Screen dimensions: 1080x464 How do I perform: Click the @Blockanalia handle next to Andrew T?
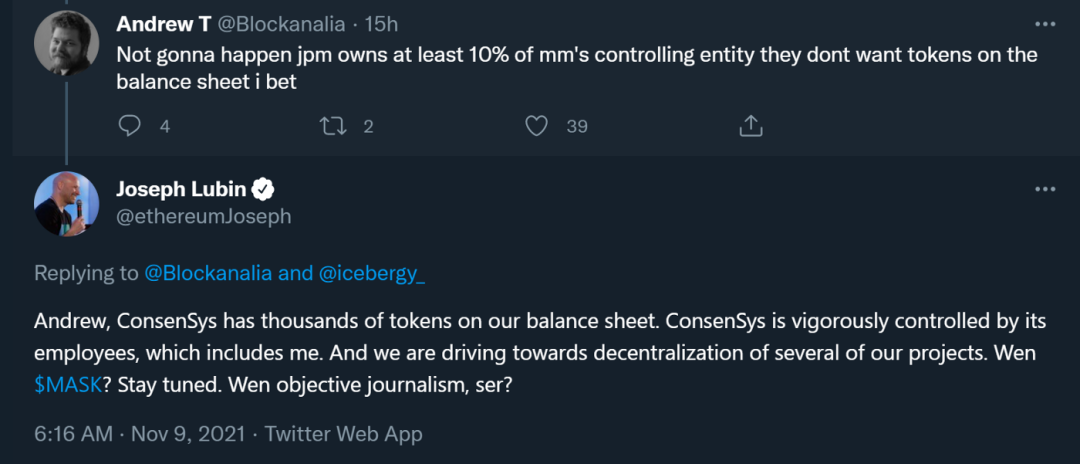(281, 24)
